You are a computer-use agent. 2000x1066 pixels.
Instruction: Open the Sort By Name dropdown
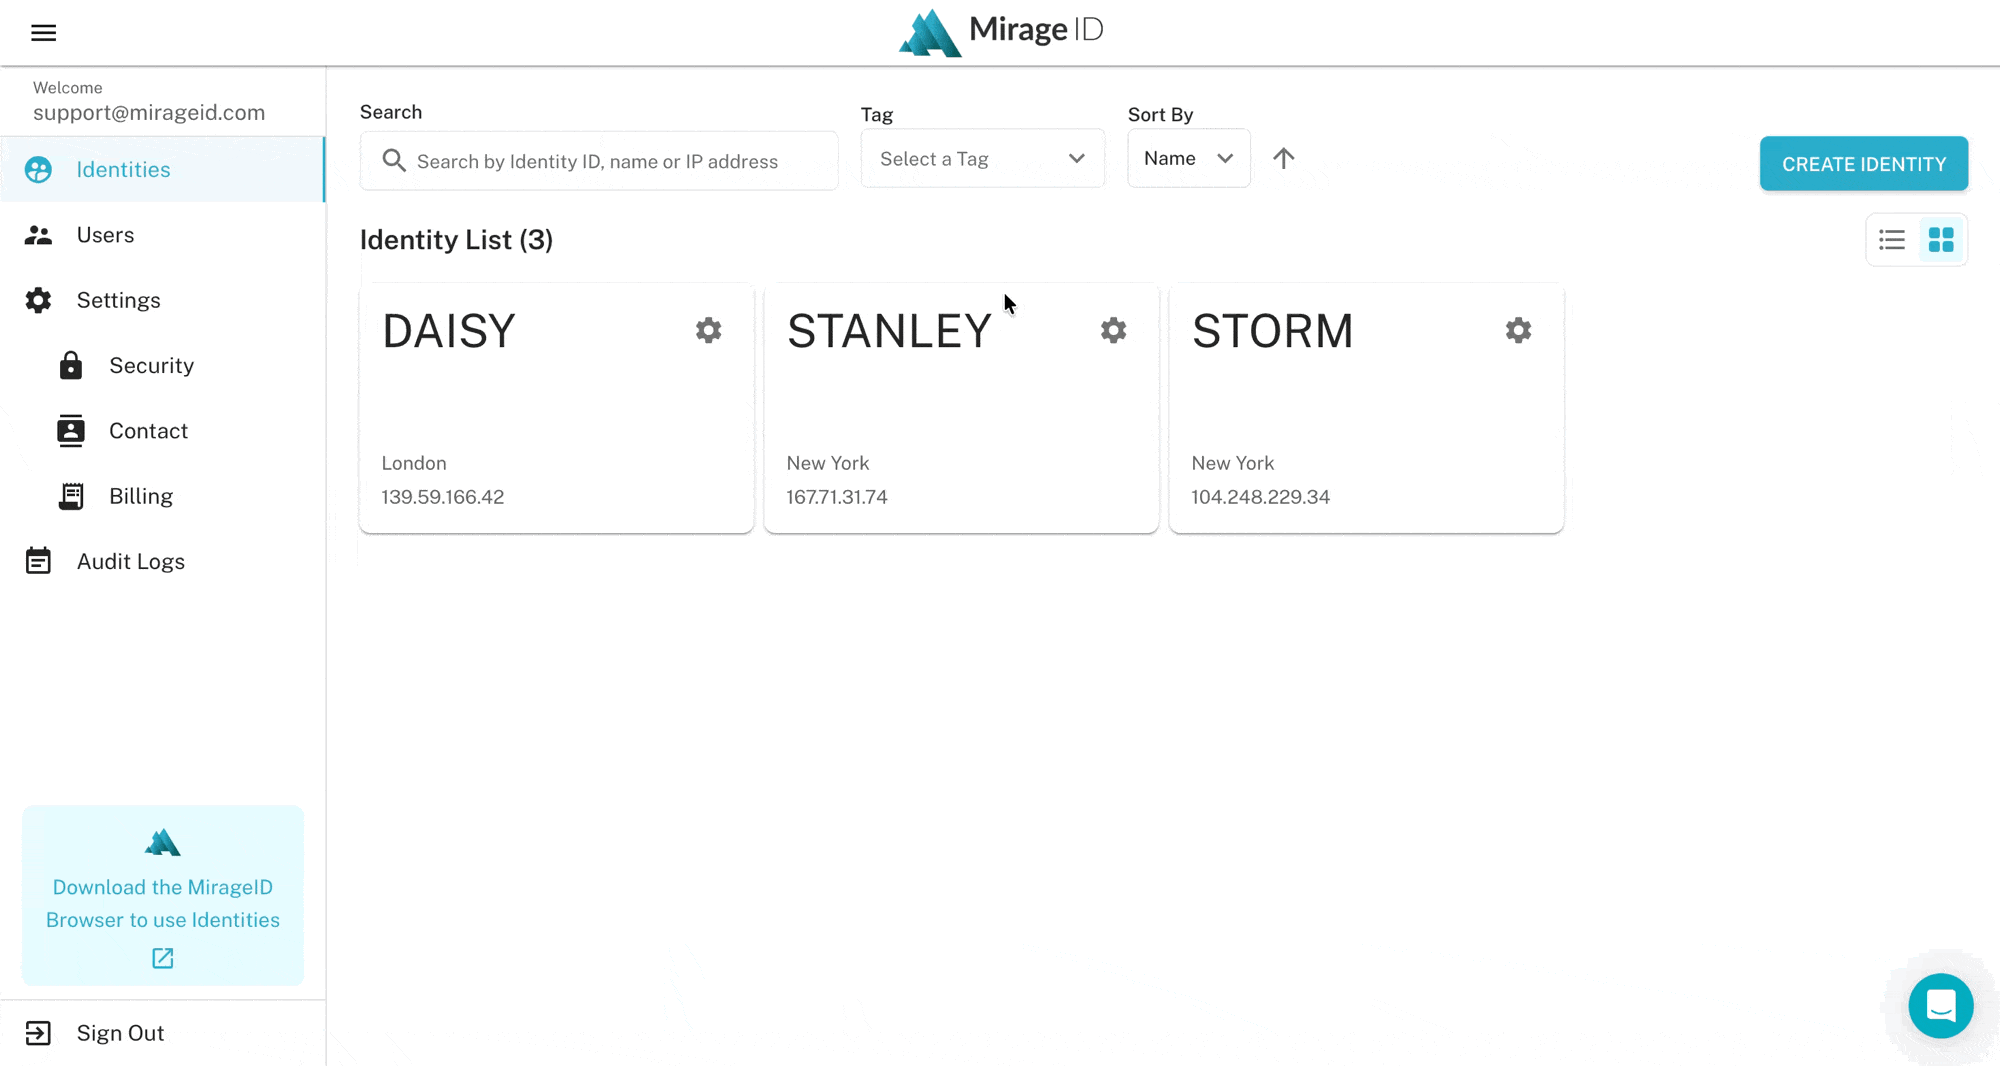click(1188, 158)
